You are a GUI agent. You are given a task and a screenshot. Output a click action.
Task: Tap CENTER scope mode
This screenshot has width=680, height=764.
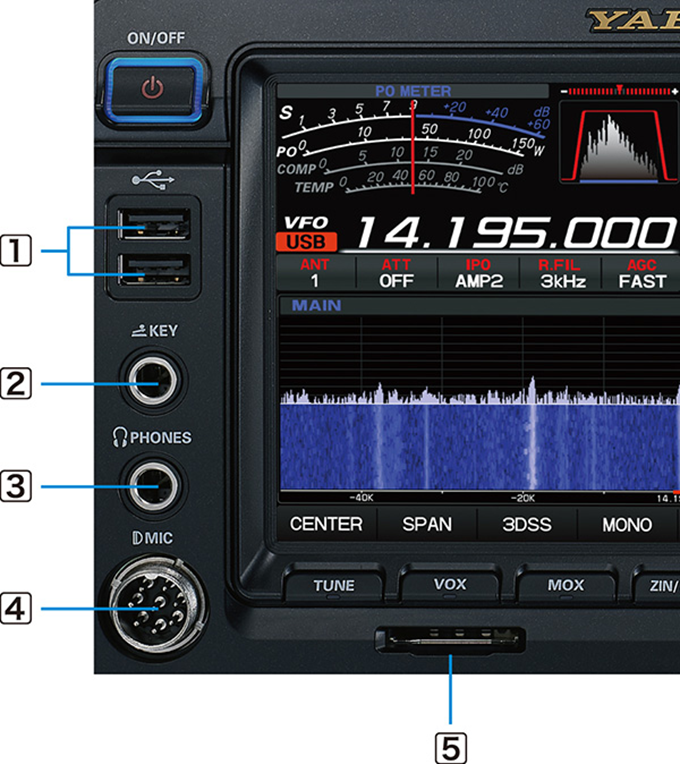click(326, 524)
